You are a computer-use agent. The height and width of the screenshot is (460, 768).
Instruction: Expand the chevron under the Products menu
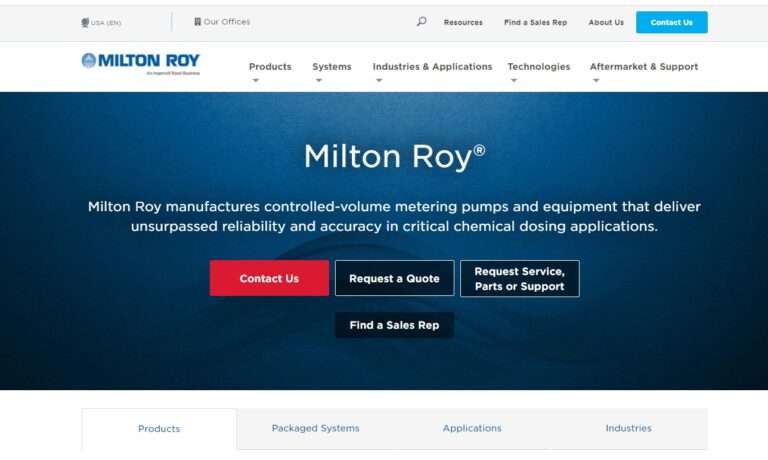pyautogui.click(x=256, y=81)
